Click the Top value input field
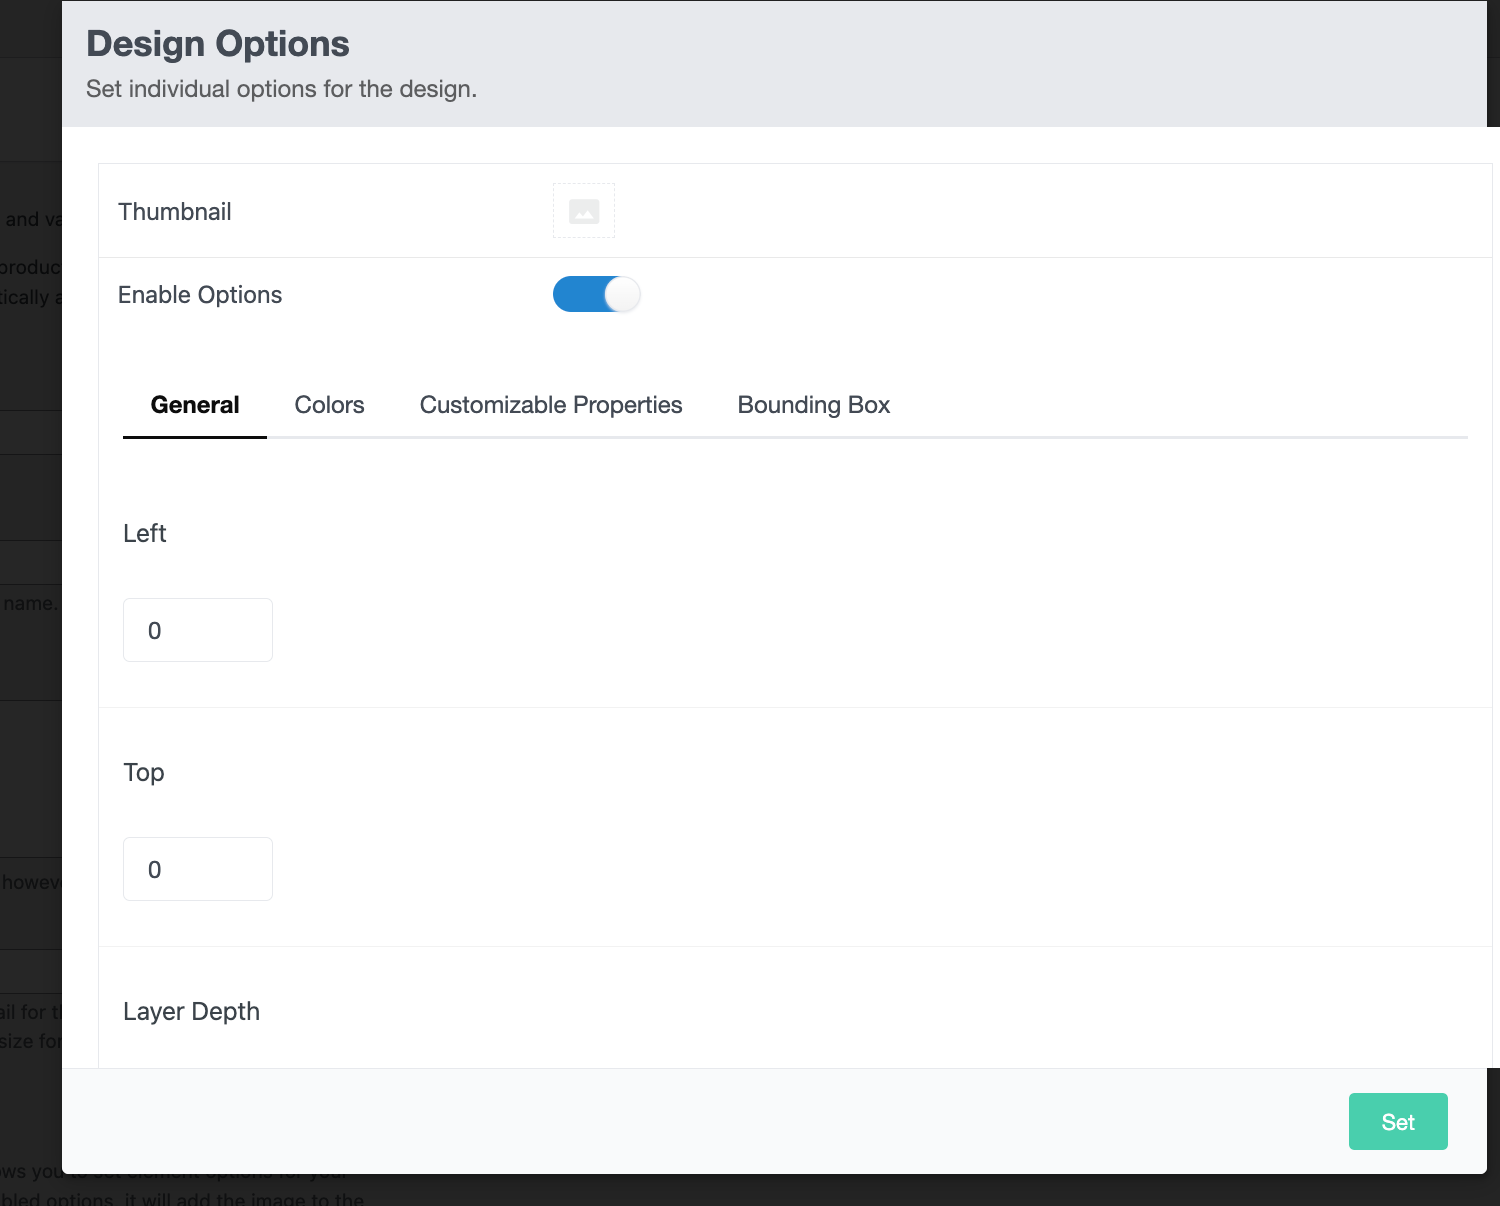Screen dimensions: 1500x1206 (x=198, y=869)
